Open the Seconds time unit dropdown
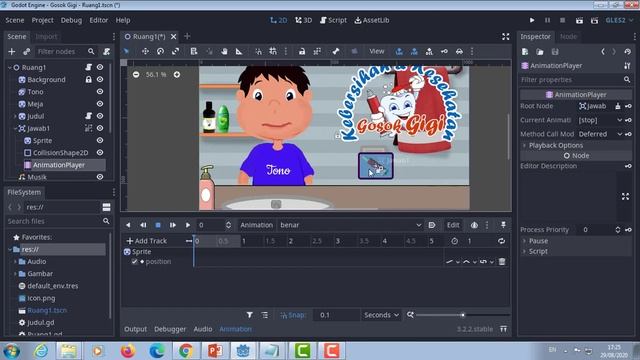 coord(381,315)
